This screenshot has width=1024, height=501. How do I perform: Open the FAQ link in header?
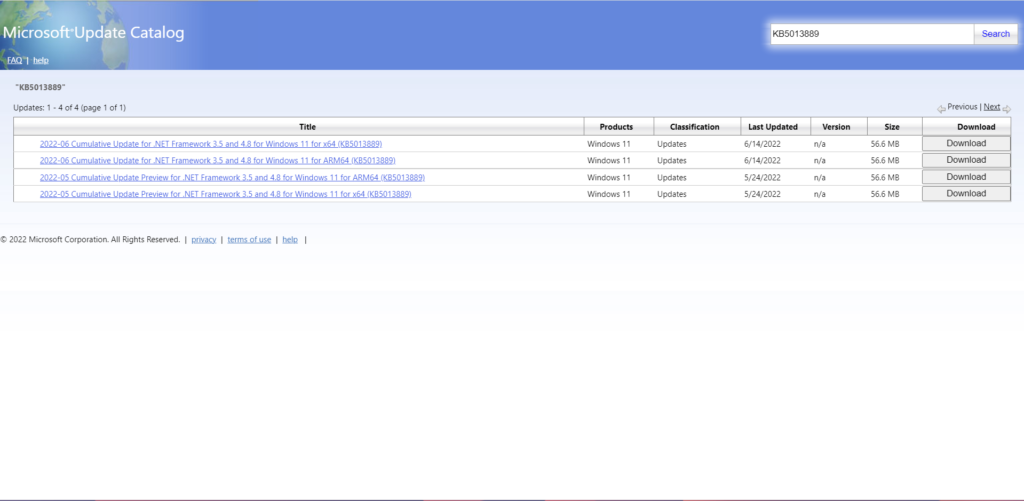(x=14, y=60)
